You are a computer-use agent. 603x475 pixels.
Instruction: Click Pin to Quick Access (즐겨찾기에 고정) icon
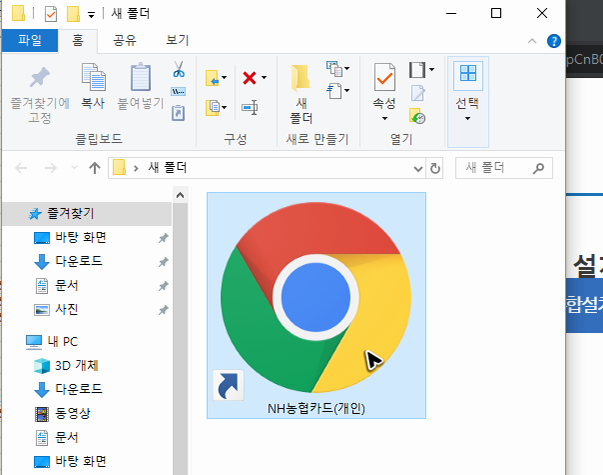coord(40,78)
